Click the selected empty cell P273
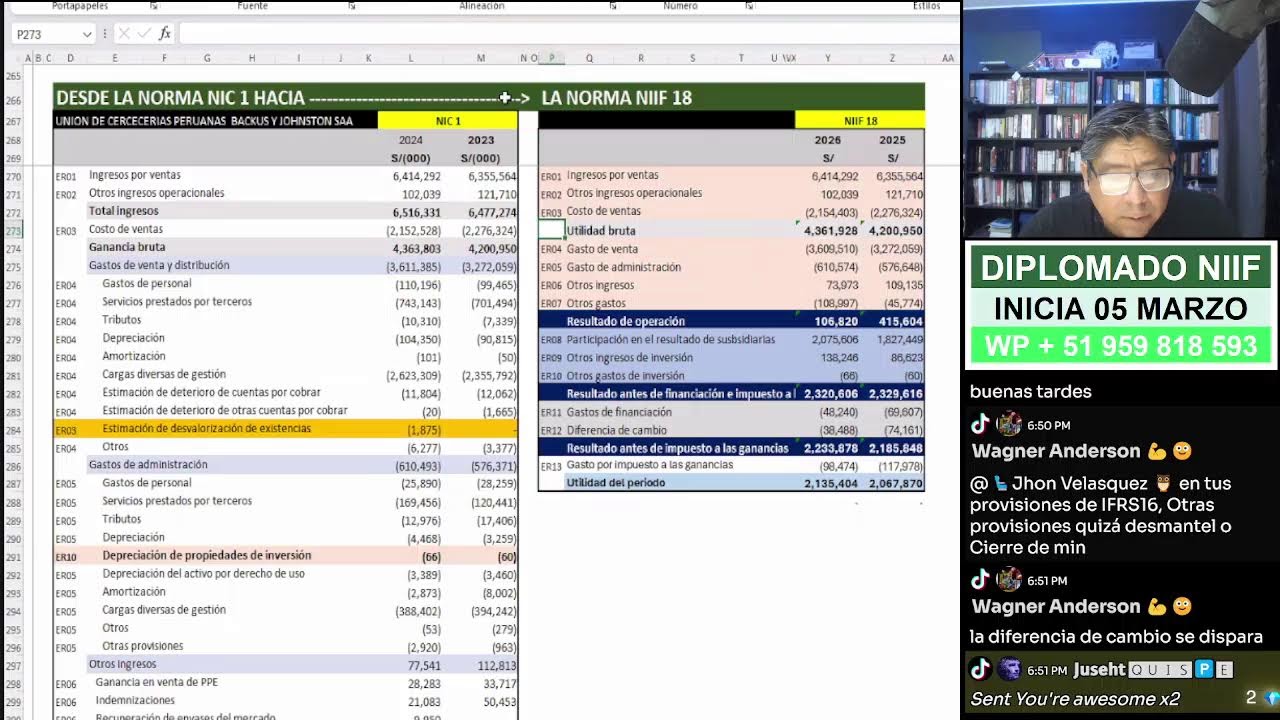Image resolution: width=1280 pixels, height=720 pixels. pos(552,231)
